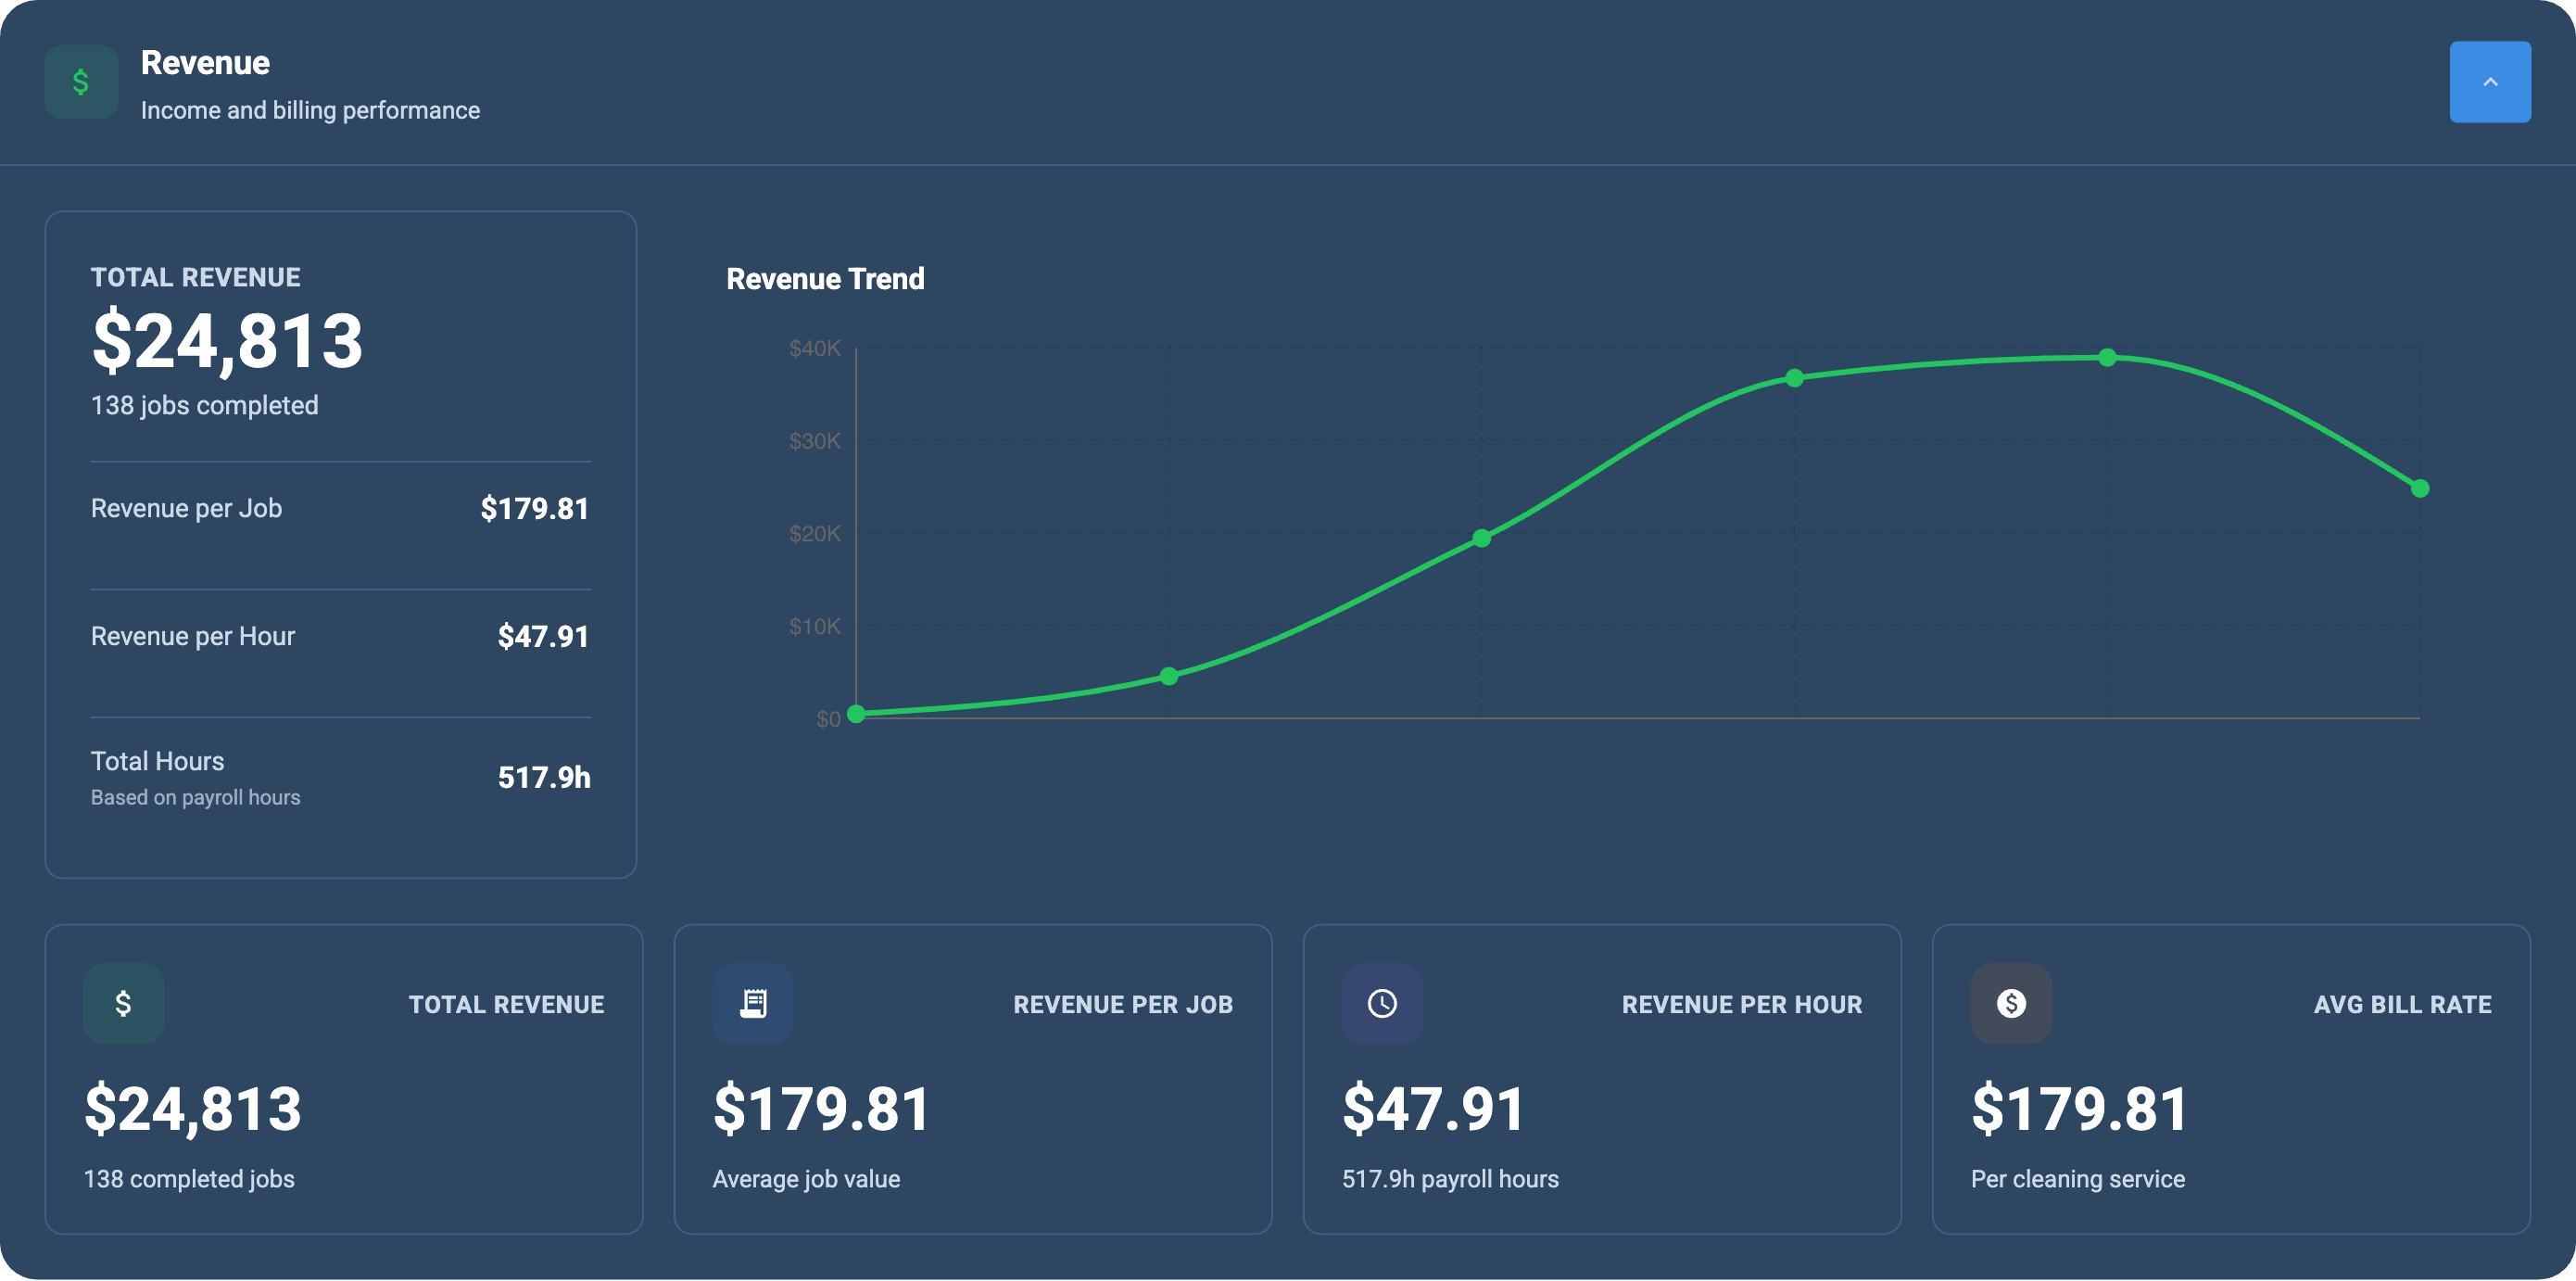Click the dollar icon on Total Revenue card
Screen dimensions: 2576x1281
123,1004
